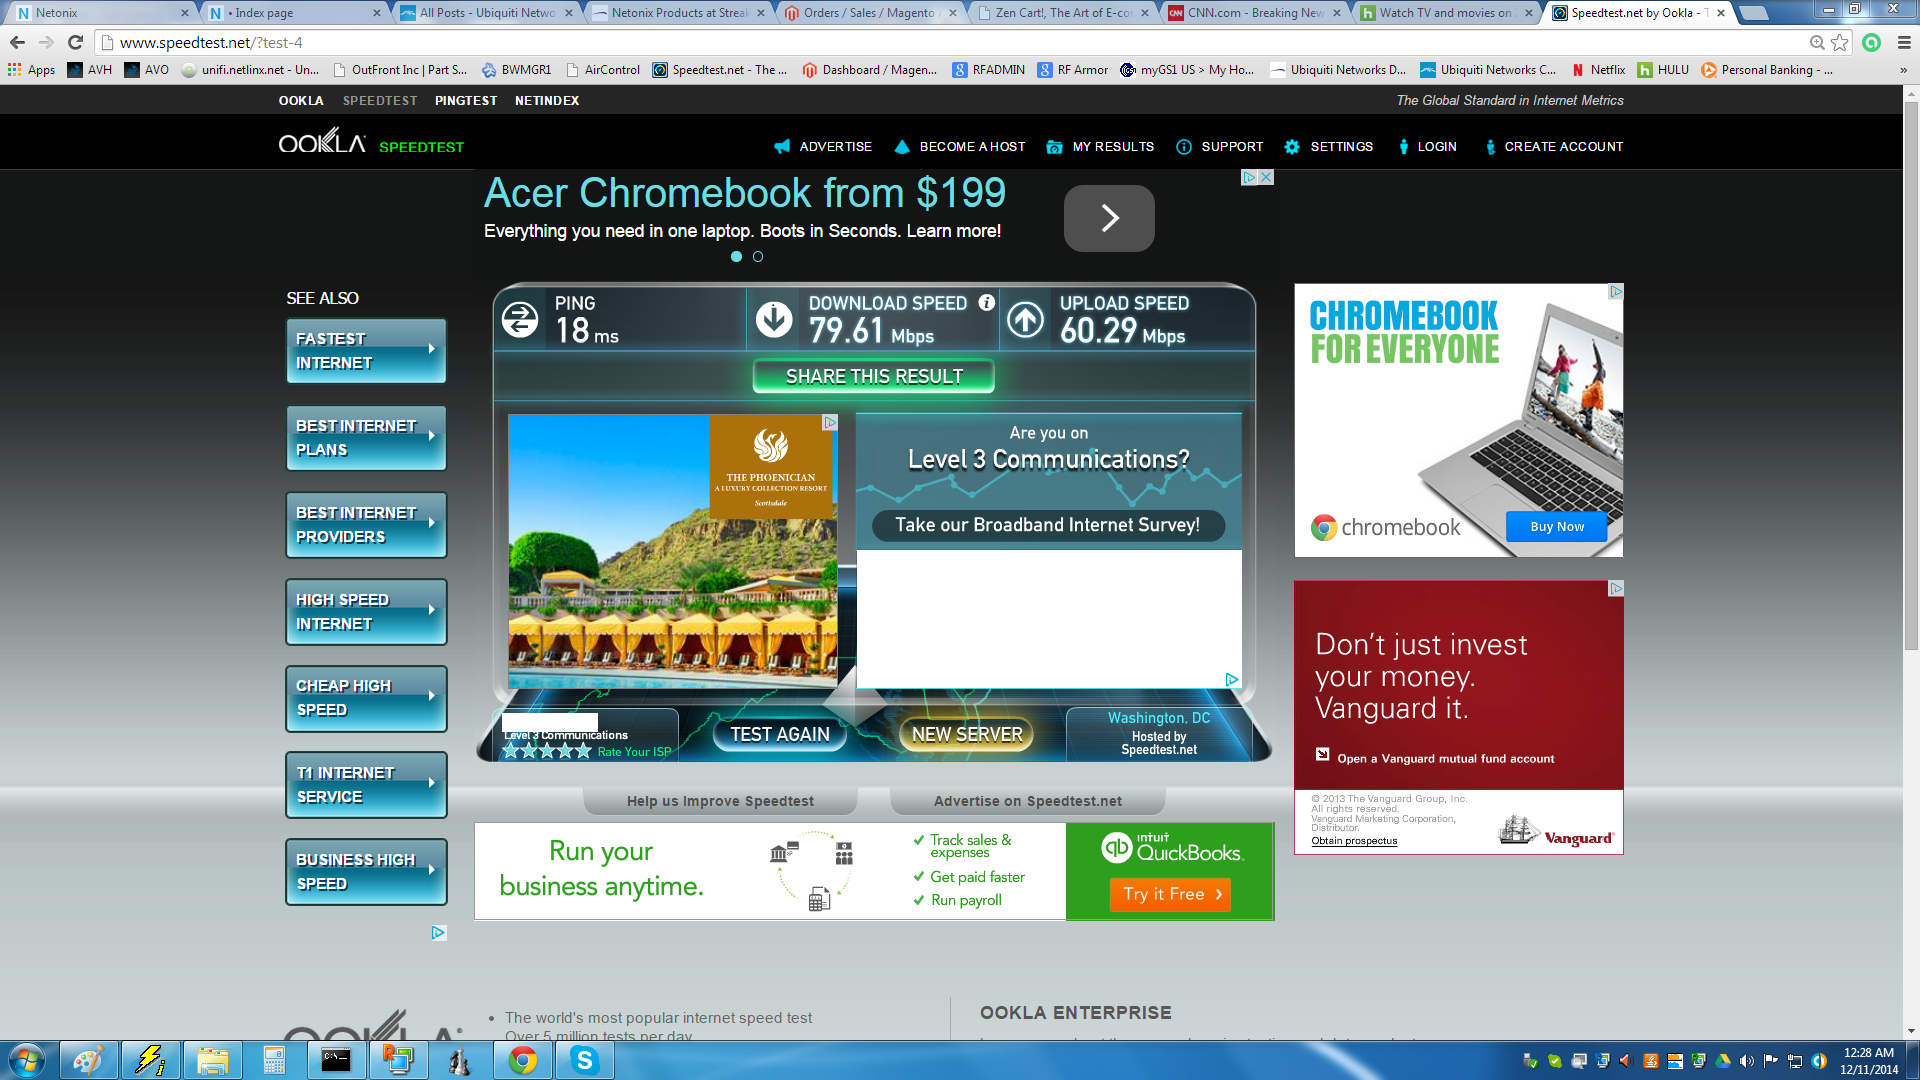Rate your ISP with the stars

point(547,751)
